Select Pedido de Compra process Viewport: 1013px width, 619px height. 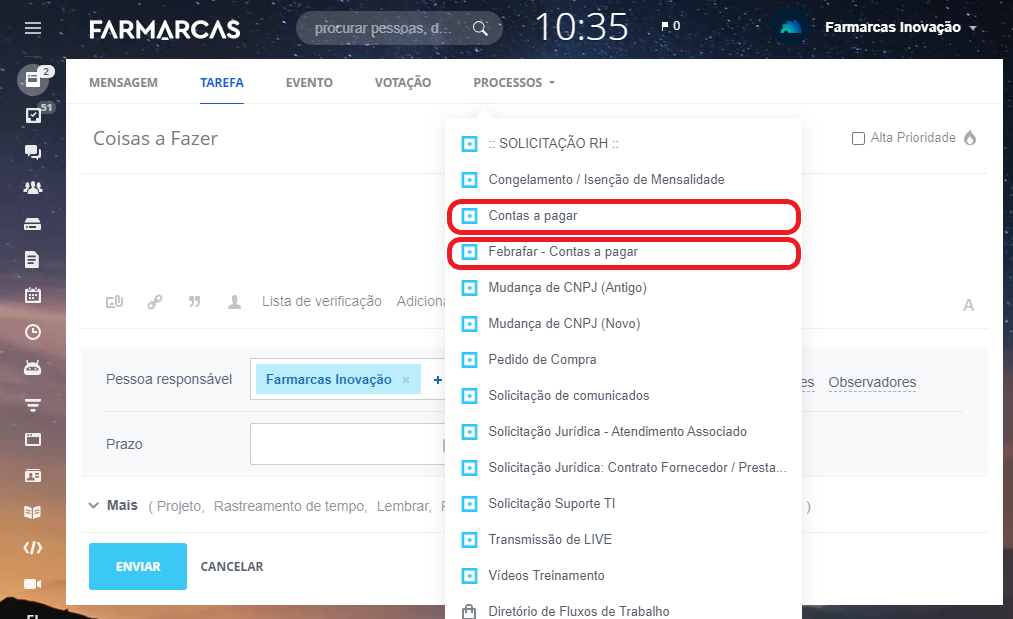[542, 360]
